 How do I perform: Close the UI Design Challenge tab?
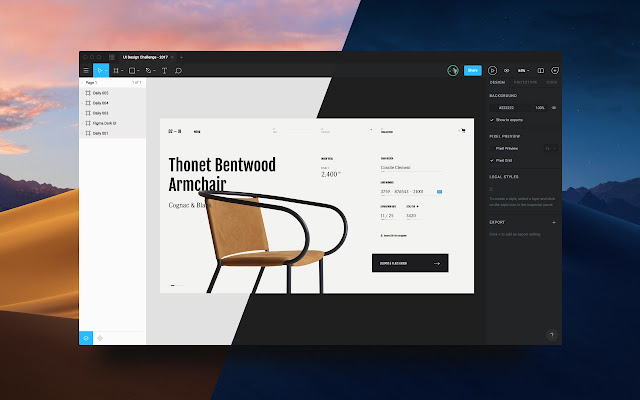tap(172, 57)
